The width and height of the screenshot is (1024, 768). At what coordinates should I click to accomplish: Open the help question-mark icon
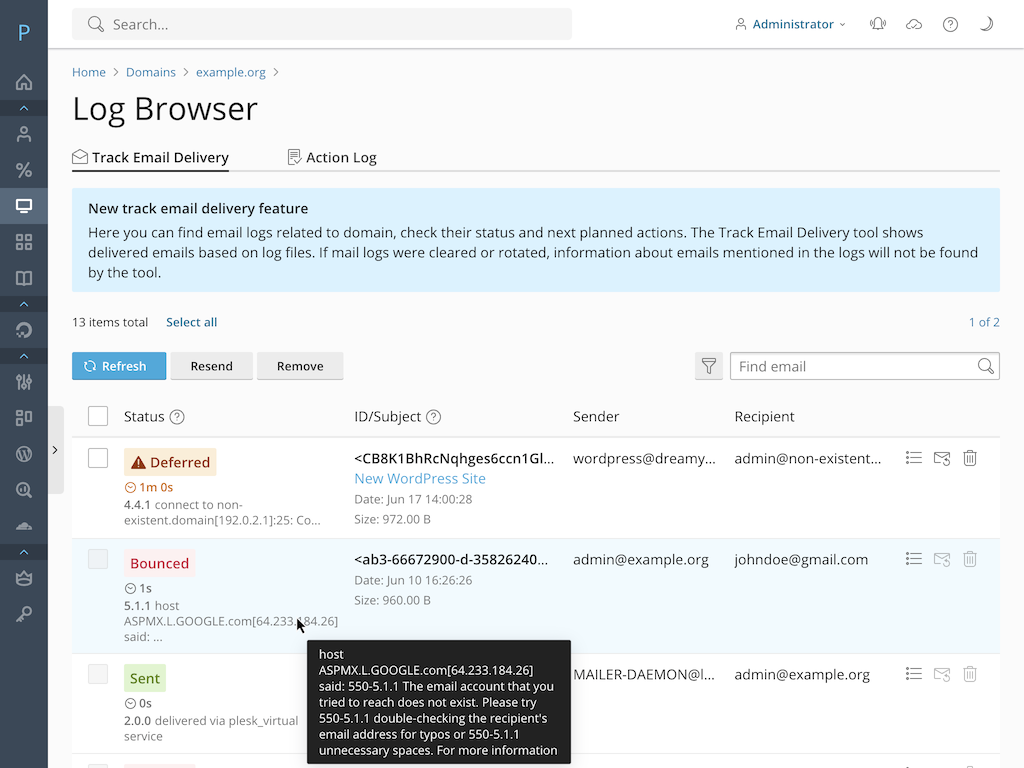(950, 24)
